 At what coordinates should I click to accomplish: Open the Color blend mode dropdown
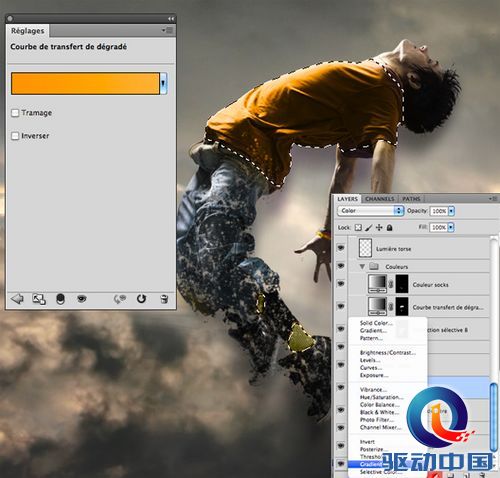[x=371, y=211]
